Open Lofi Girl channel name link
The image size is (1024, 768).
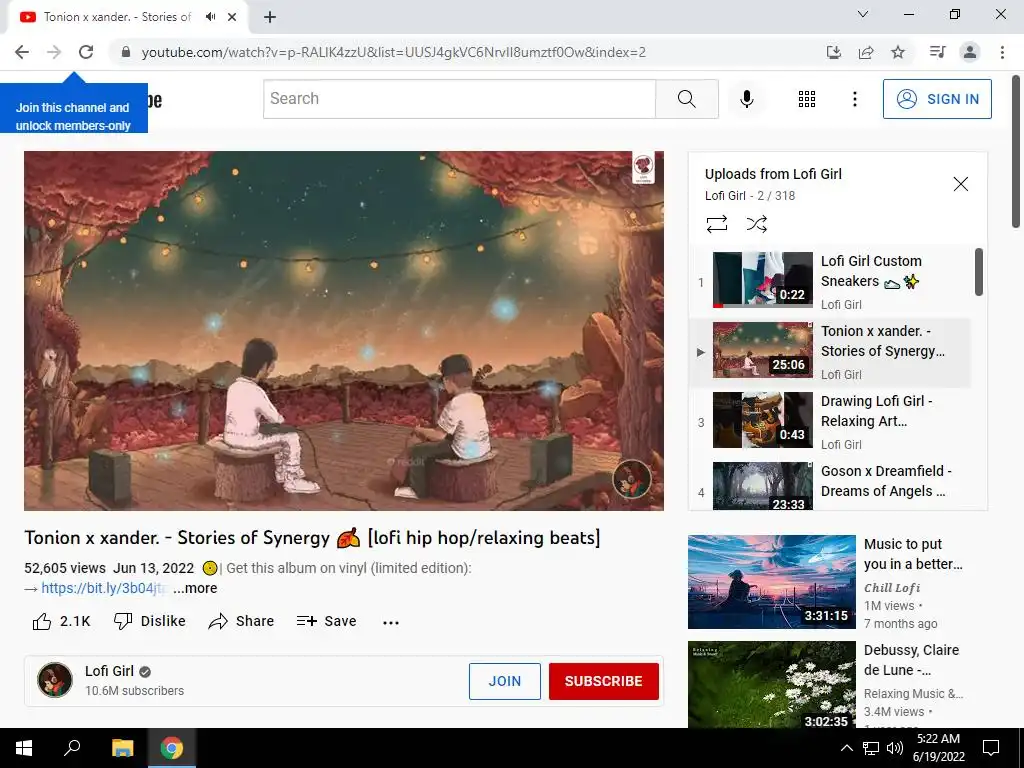coord(109,671)
